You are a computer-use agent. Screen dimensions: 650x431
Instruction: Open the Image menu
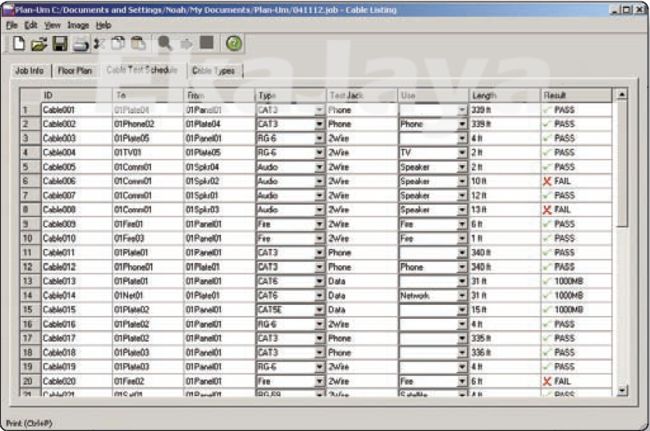(x=78, y=23)
